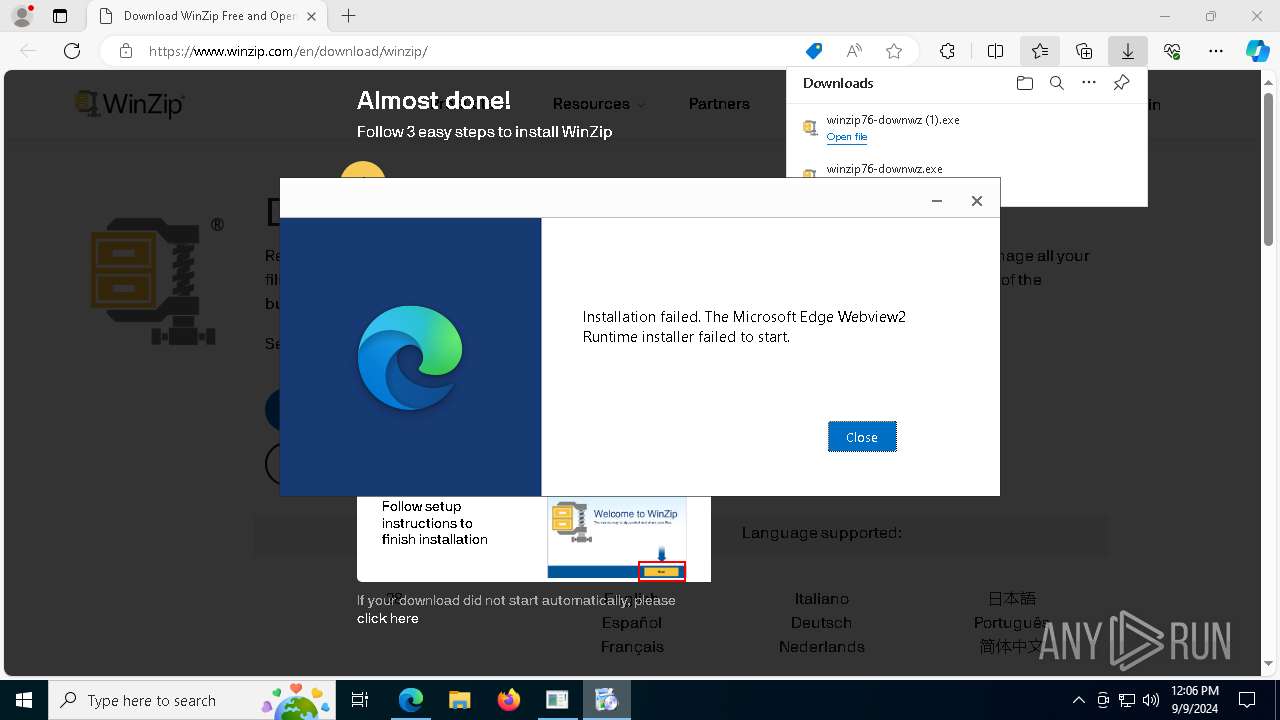This screenshot has height=720, width=1280.
Task: Open Browser essentials heart icon
Action: [1172, 51]
